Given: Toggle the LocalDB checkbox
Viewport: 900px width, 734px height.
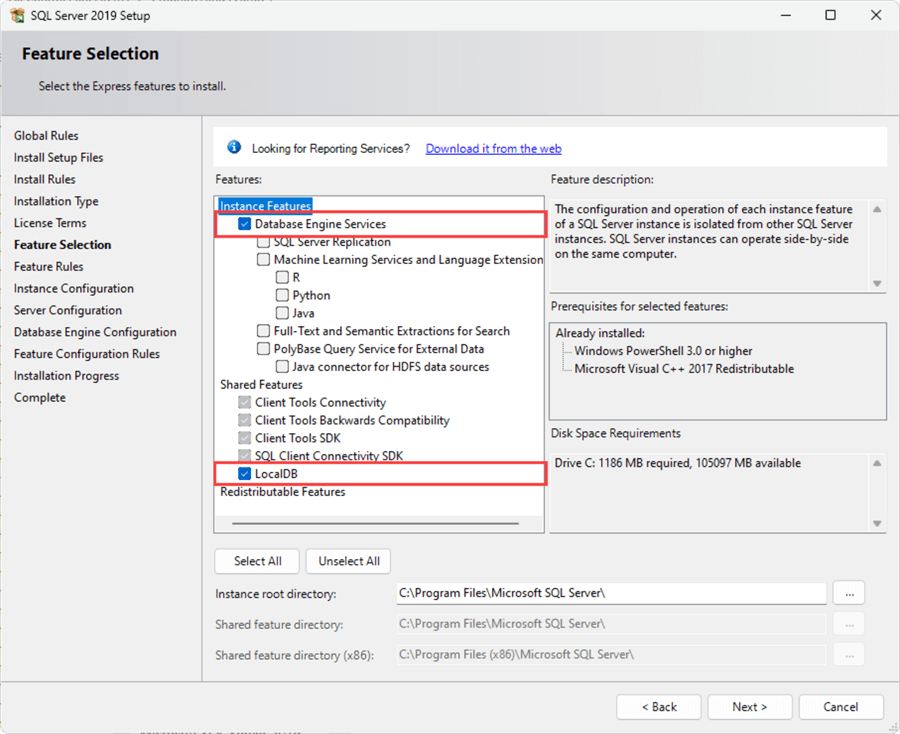Looking at the screenshot, I should tap(245, 473).
